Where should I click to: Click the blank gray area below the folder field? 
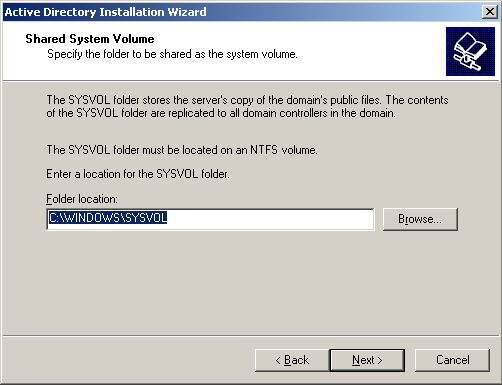point(251,283)
